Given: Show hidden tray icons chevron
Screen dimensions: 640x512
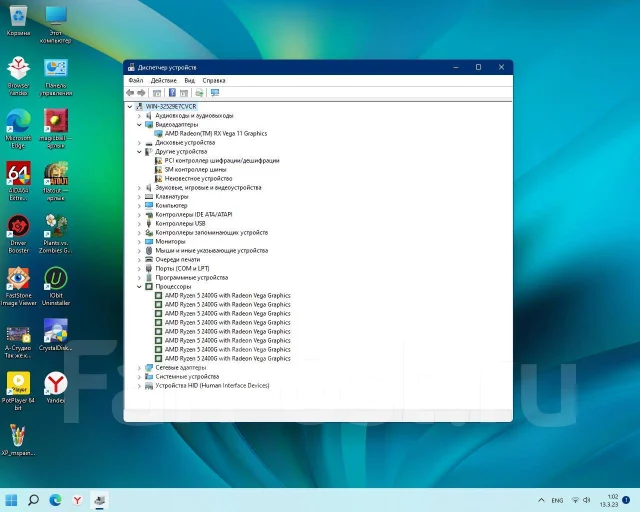Looking at the screenshot, I should (541, 500).
